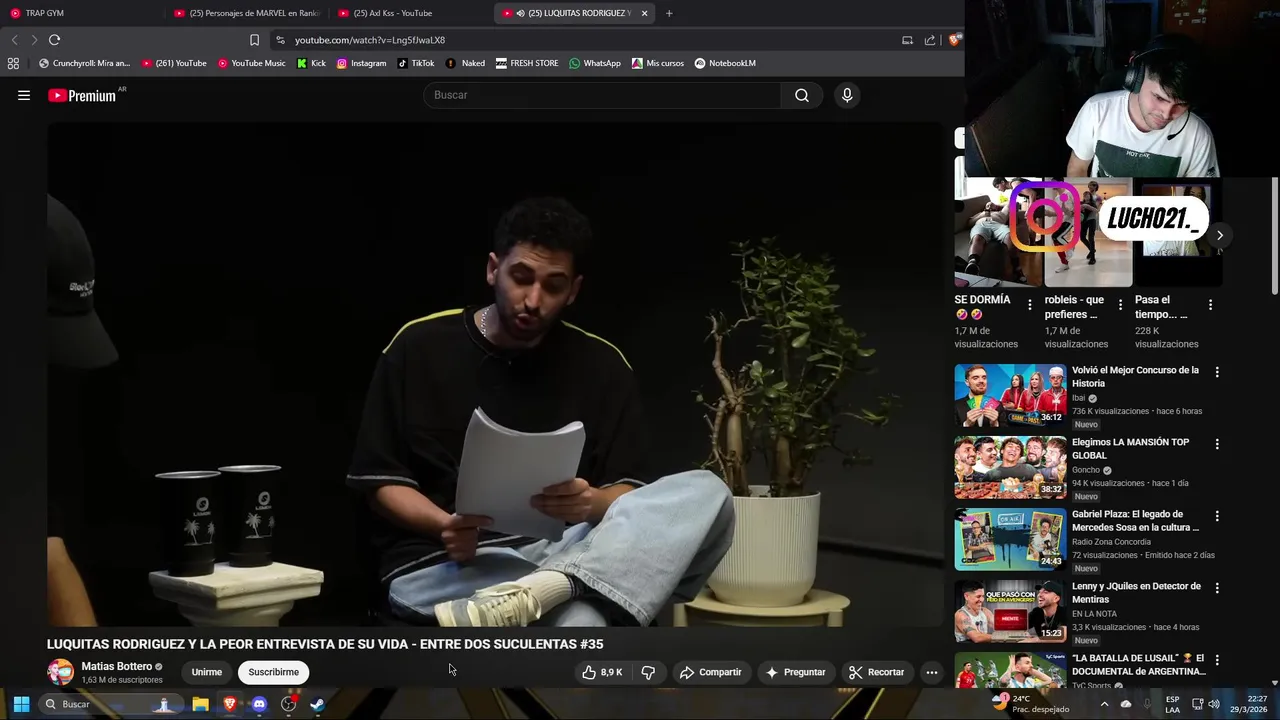Viewport: 1280px width, 720px height.
Task: Open options menu for Goncho mansion video
Action: 1217,444
